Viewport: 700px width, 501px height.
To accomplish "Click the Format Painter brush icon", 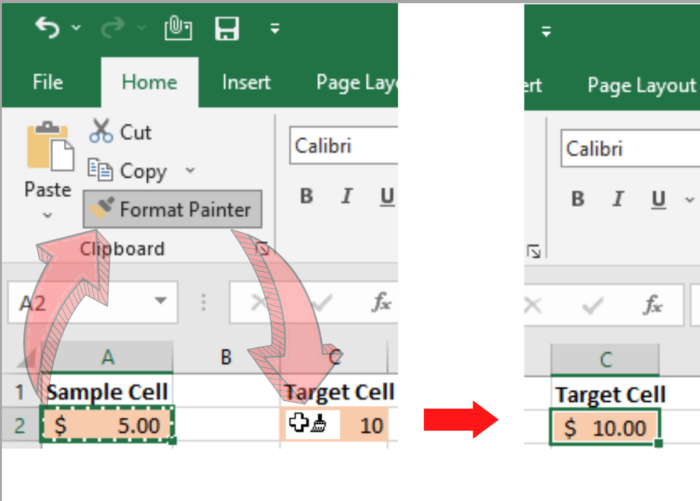I will click(x=102, y=208).
